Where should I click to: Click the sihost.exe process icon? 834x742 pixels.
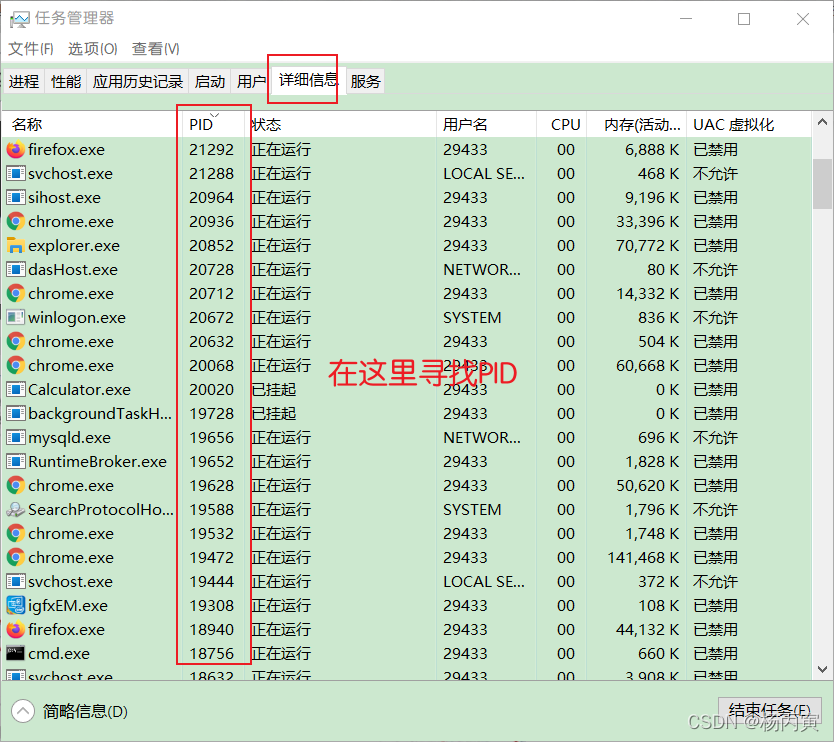[15, 197]
